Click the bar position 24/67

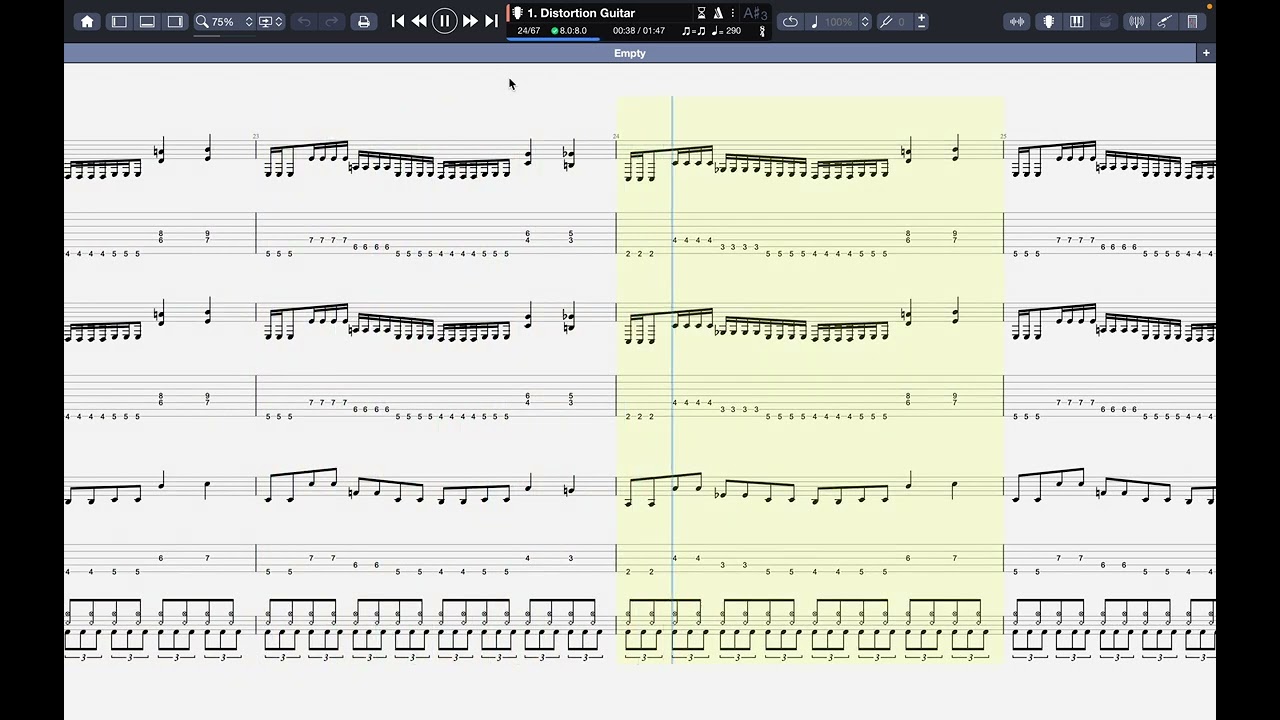(x=528, y=31)
